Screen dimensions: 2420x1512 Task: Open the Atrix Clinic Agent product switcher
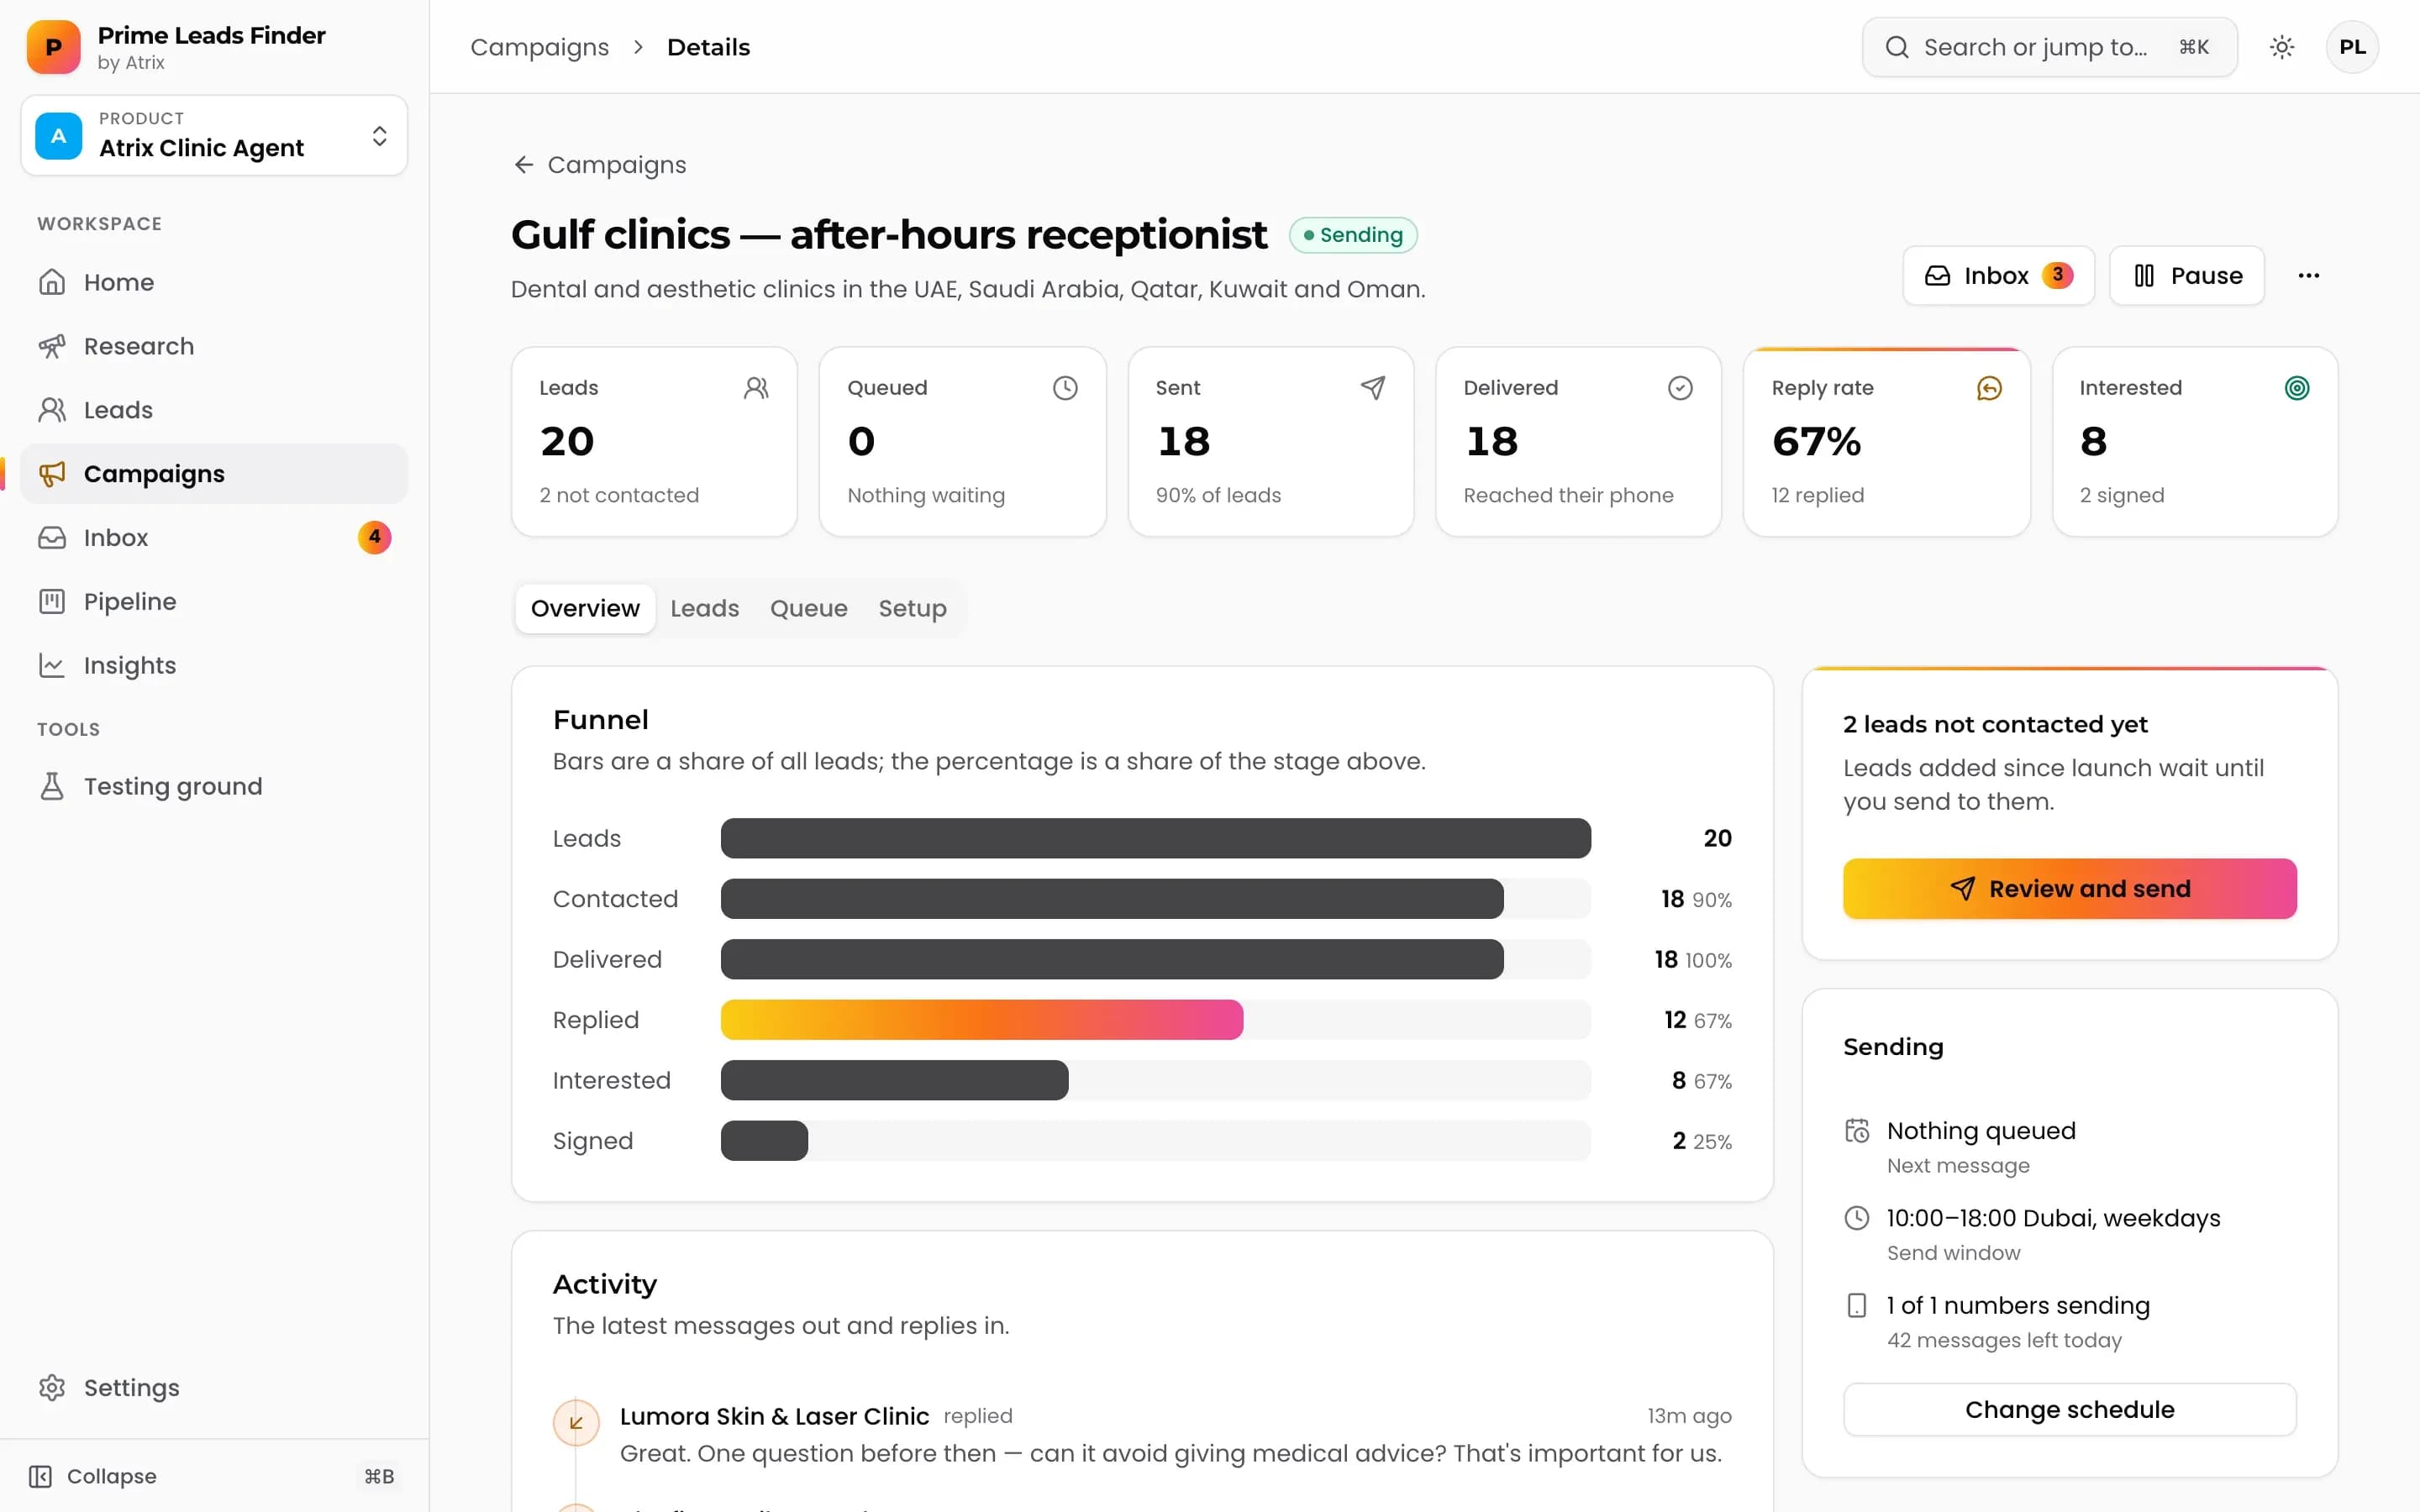click(214, 135)
